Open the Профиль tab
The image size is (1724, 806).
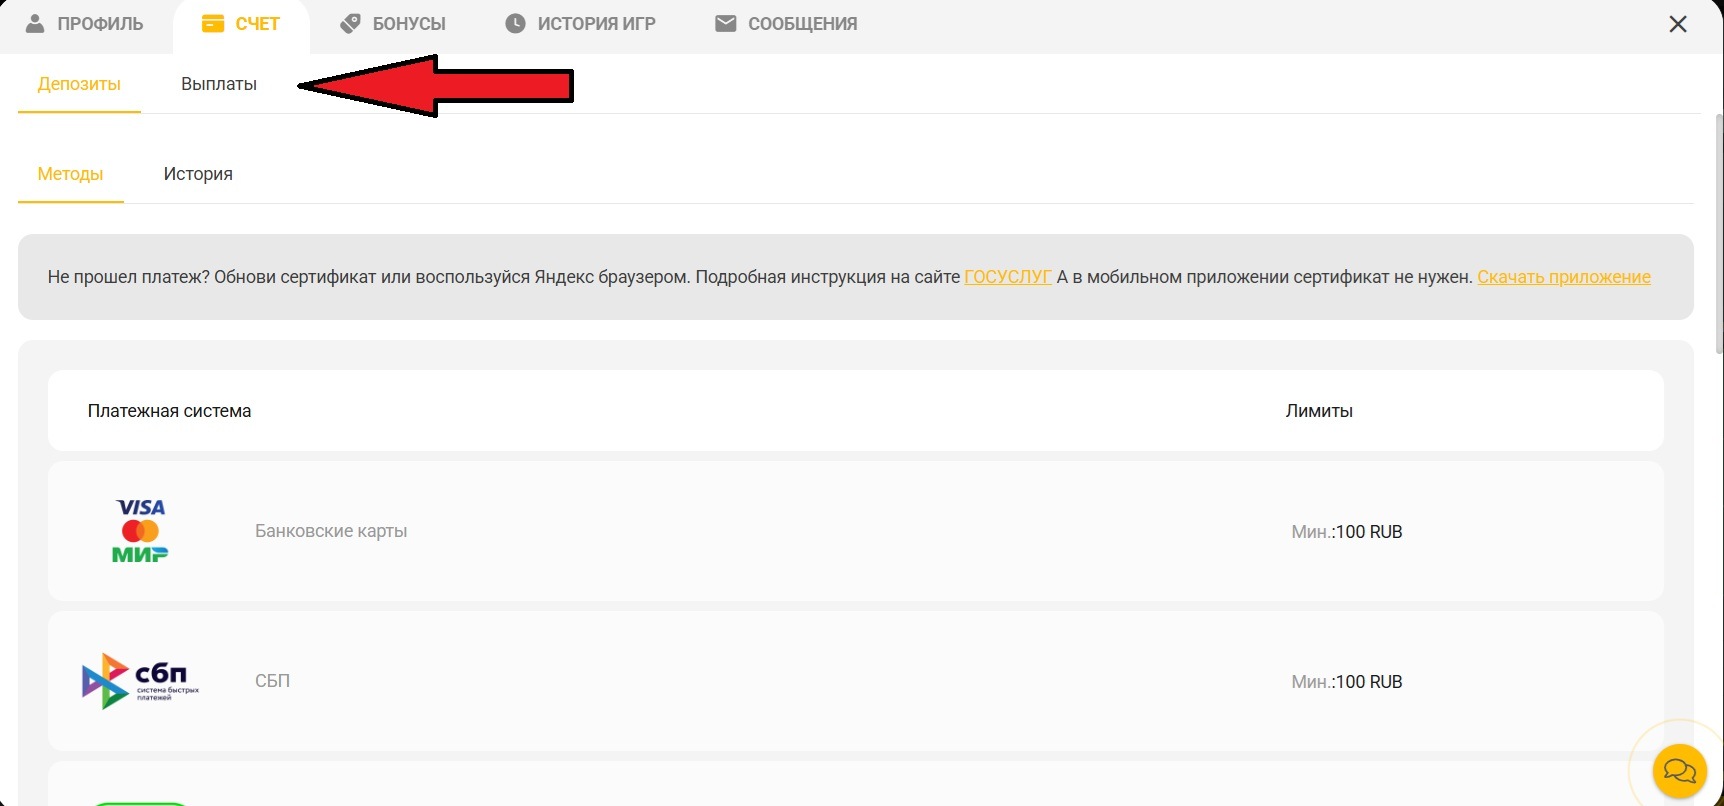coord(85,24)
